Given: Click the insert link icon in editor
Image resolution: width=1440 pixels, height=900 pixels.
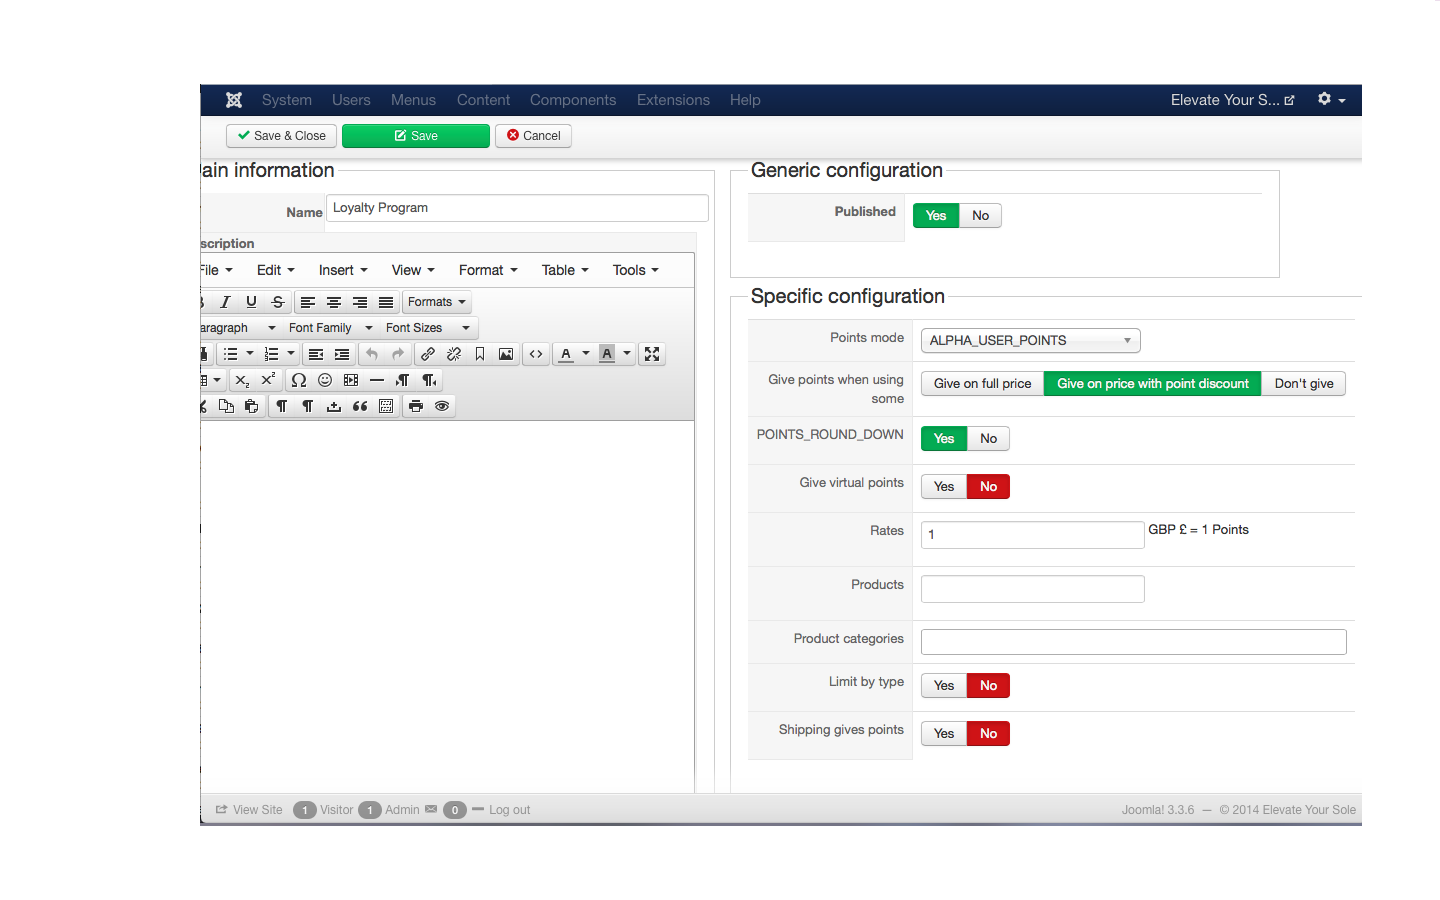Looking at the screenshot, I should [x=428, y=354].
